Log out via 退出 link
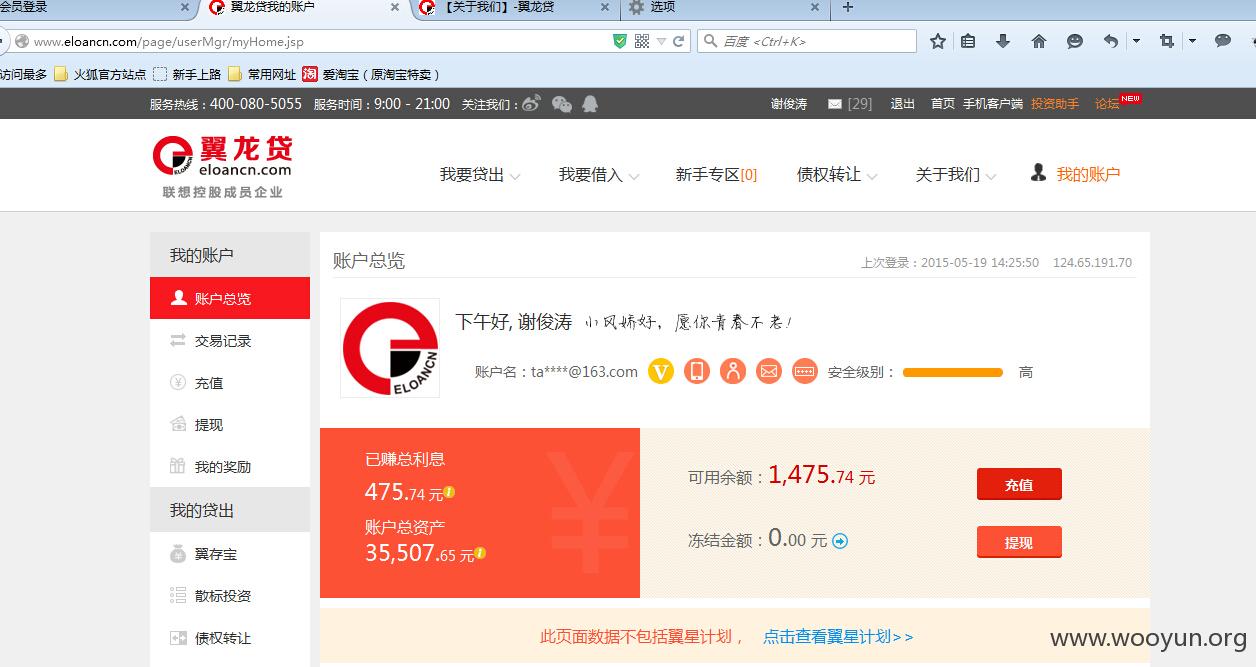This screenshot has width=1256, height=667. [903, 104]
